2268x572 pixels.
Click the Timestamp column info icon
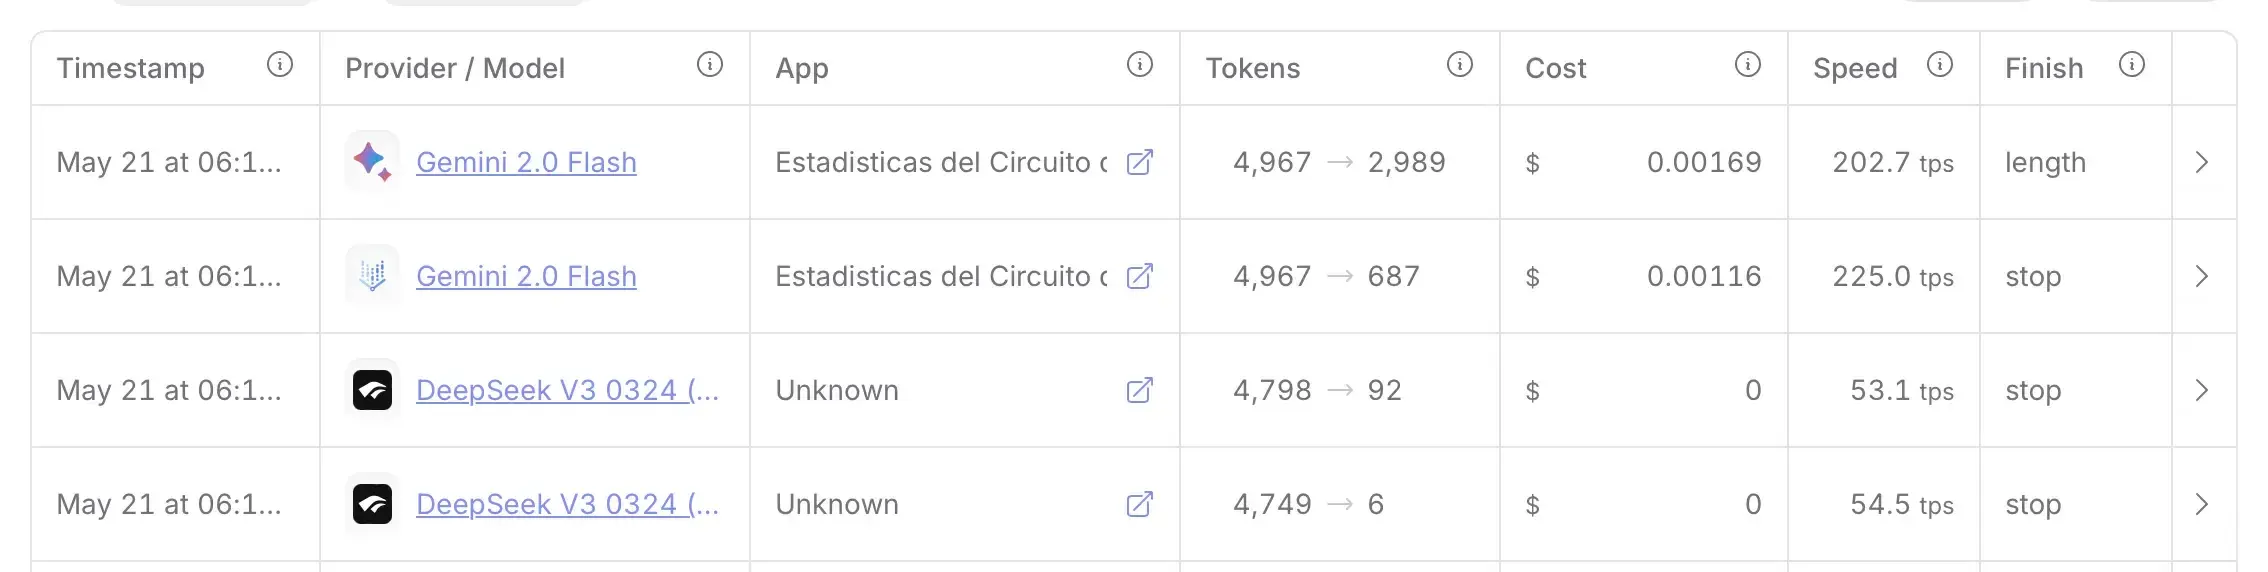tap(280, 65)
